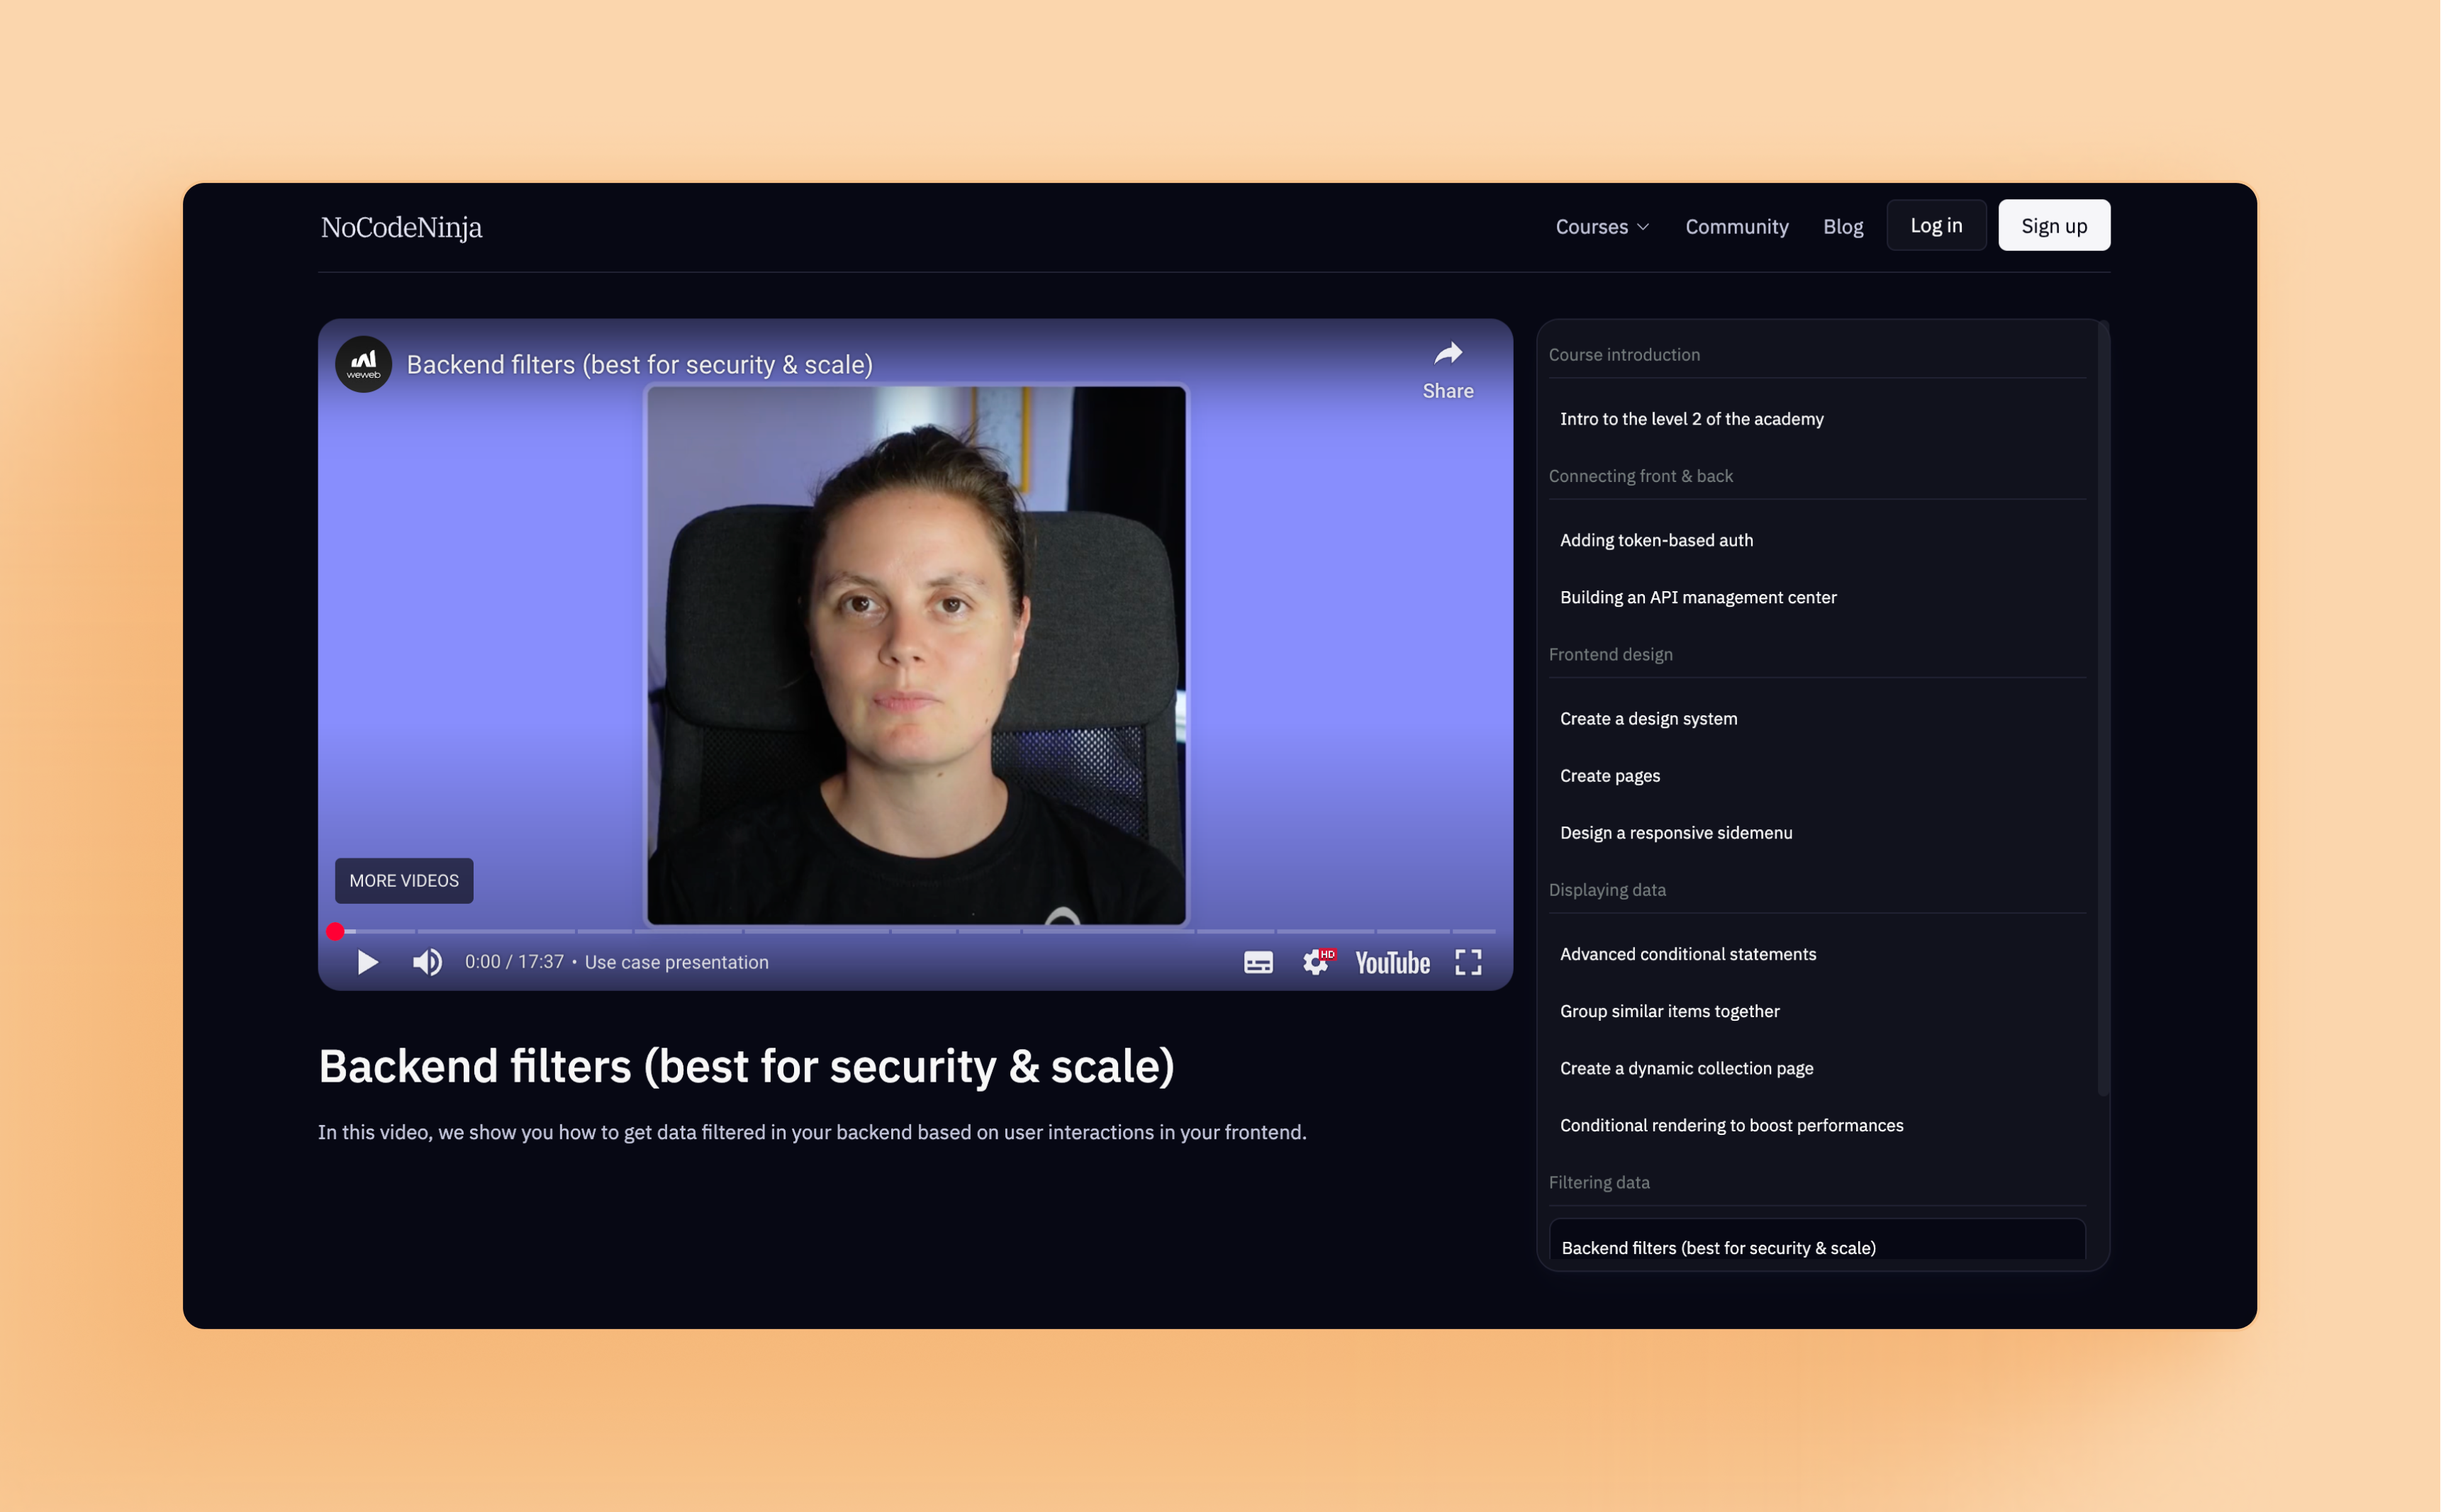Screen dimensions: 2441x1512
Task: Mute the video volume speaker icon
Action: pos(427,962)
